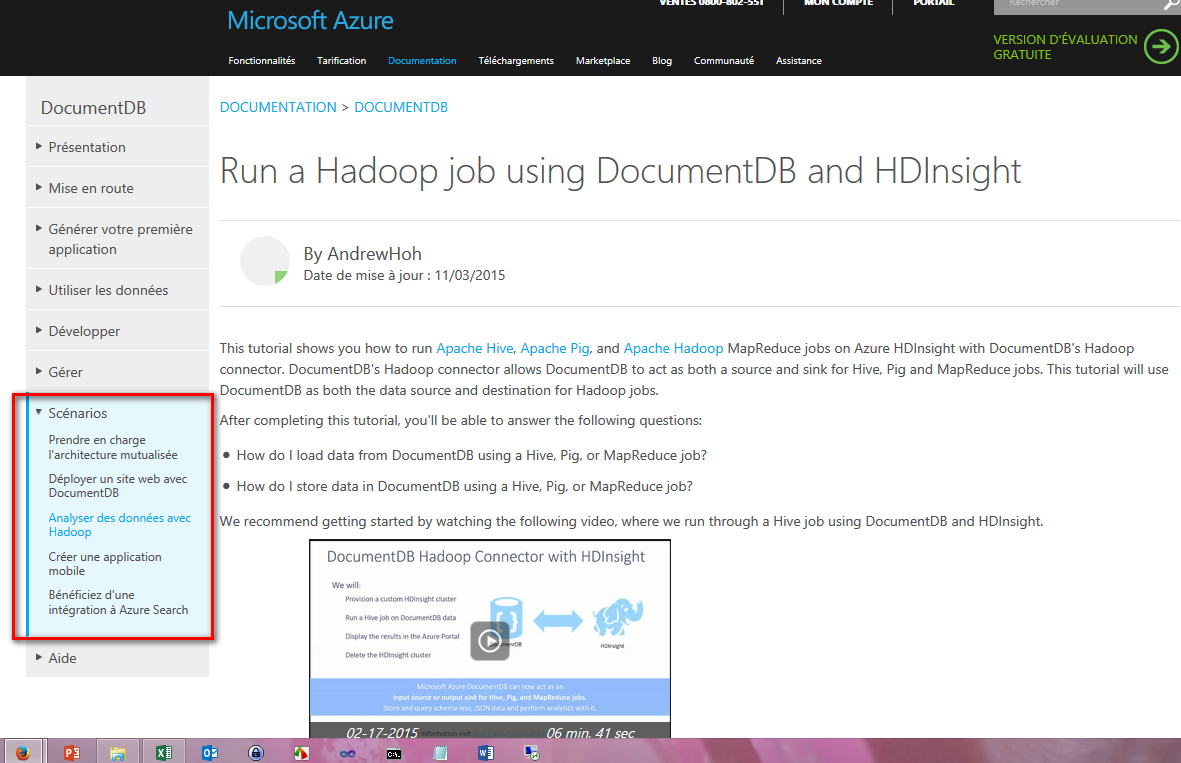The image size is (1181, 763).
Task: Click the Microsoft Azure logo
Action: click(x=310, y=20)
